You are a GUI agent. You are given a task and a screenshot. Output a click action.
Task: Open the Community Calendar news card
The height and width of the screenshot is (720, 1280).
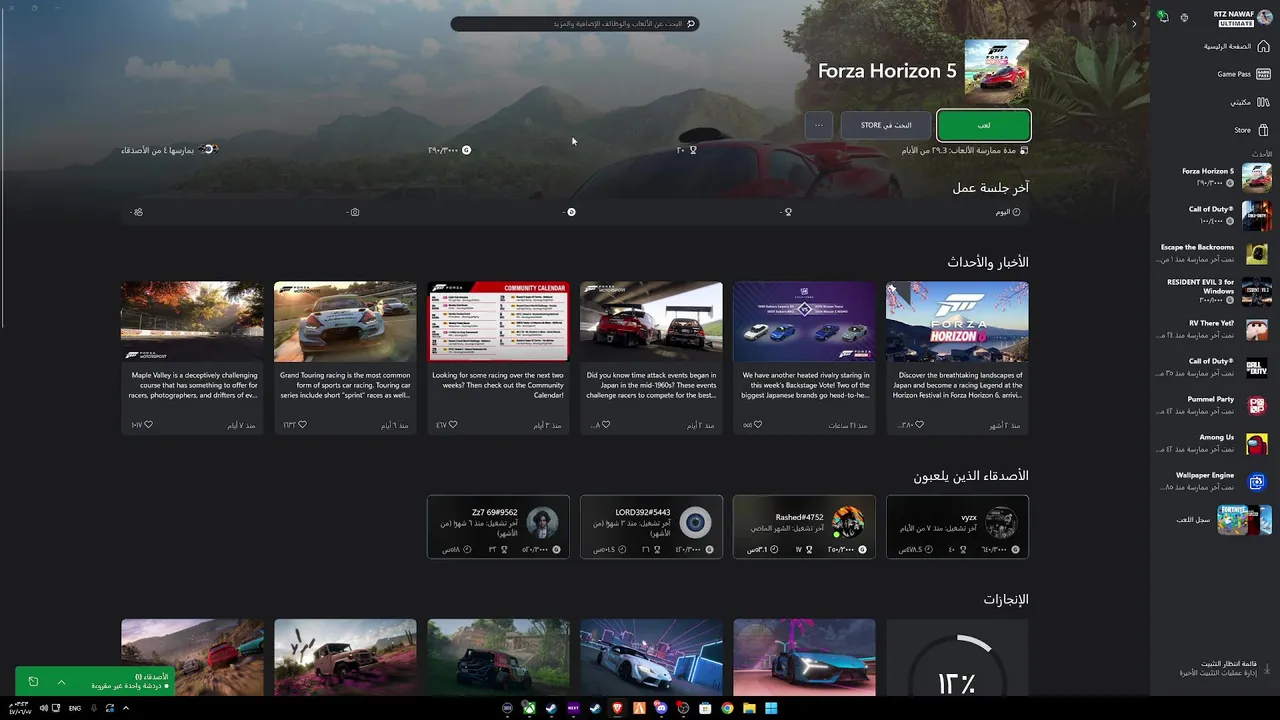coord(498,358)
